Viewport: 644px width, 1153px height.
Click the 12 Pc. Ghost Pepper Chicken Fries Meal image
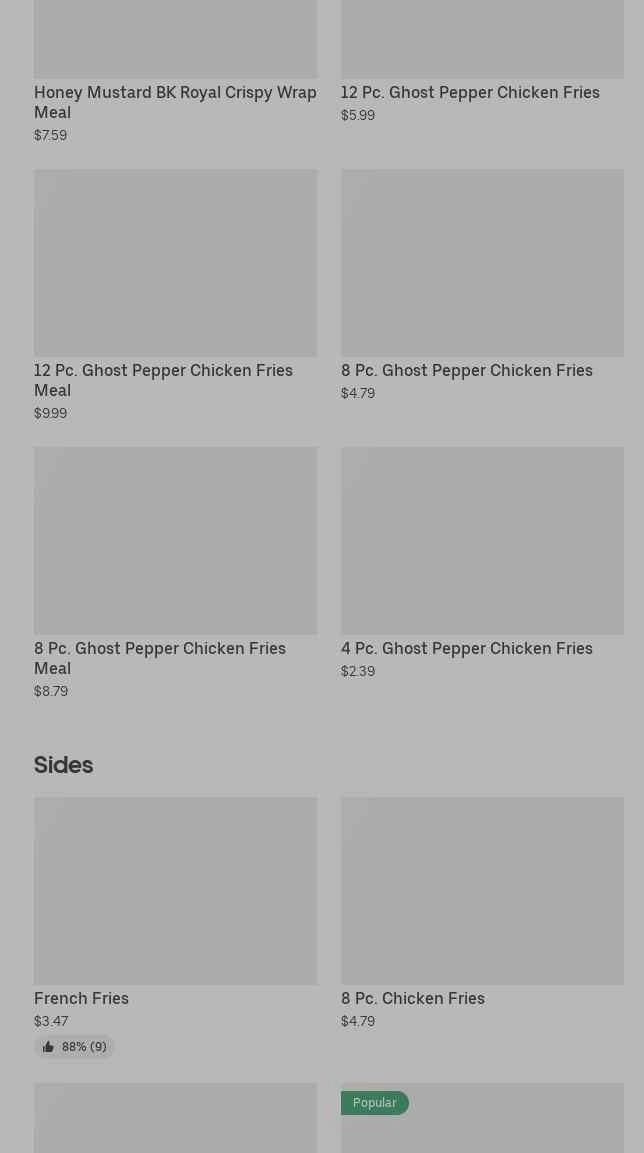[175, 263]
